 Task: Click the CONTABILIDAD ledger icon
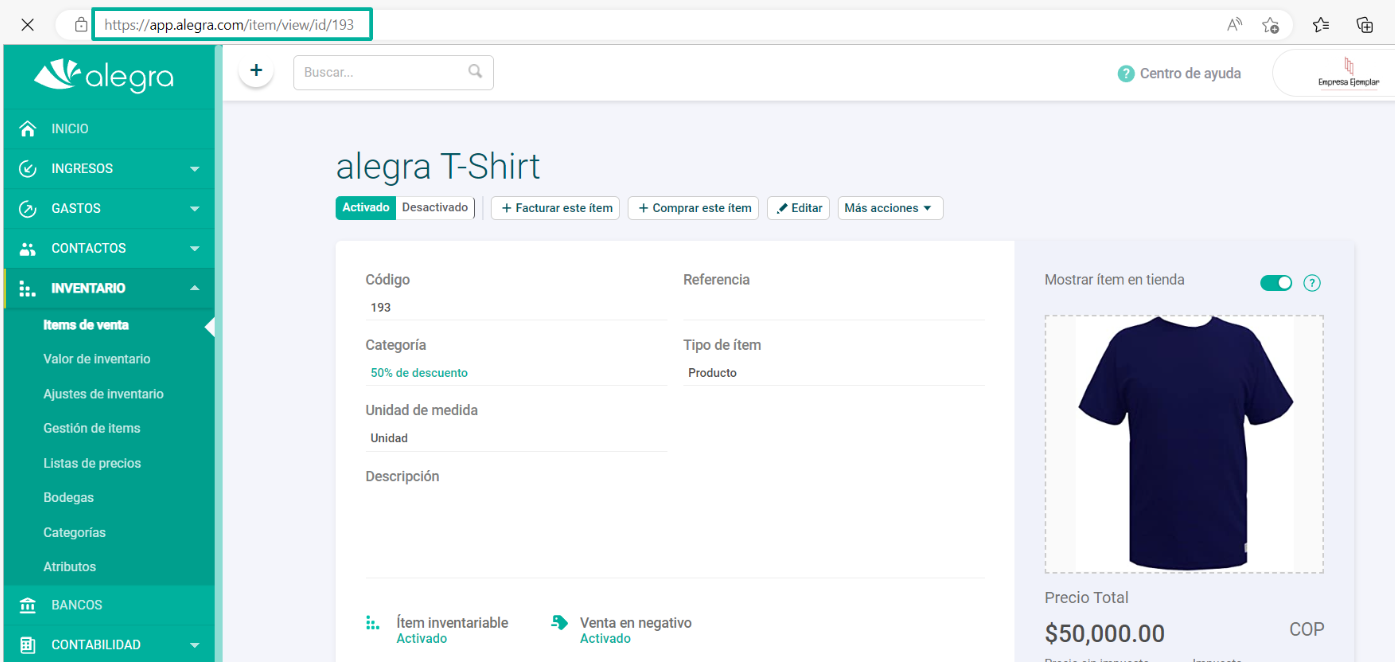tap(28, 645)
